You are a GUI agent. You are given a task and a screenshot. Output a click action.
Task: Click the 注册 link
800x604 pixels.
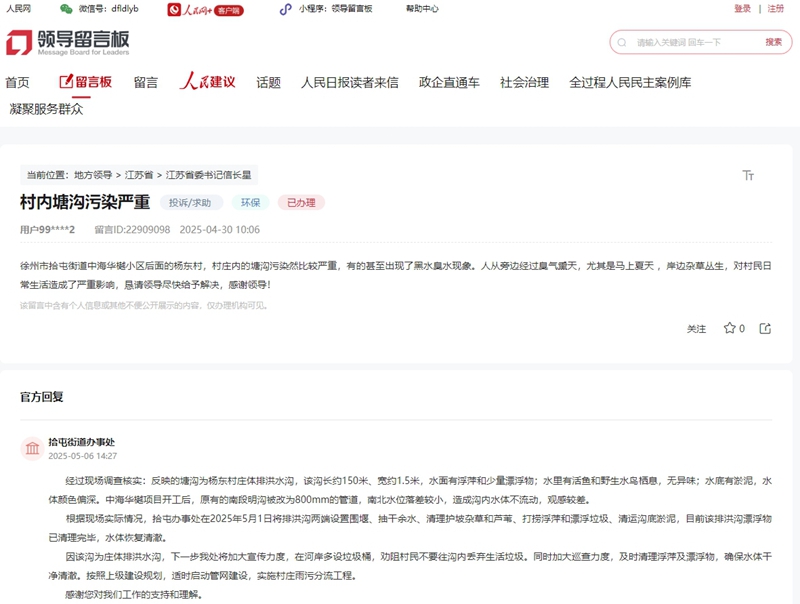pyautogui.click(x=775, y=8)
